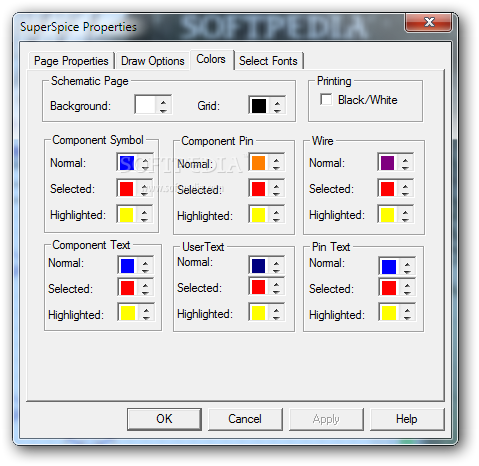Step the Component Text Selected color spinner
Image resolution: width=479 pixels, height=466 pixels.
coord(145,288)
